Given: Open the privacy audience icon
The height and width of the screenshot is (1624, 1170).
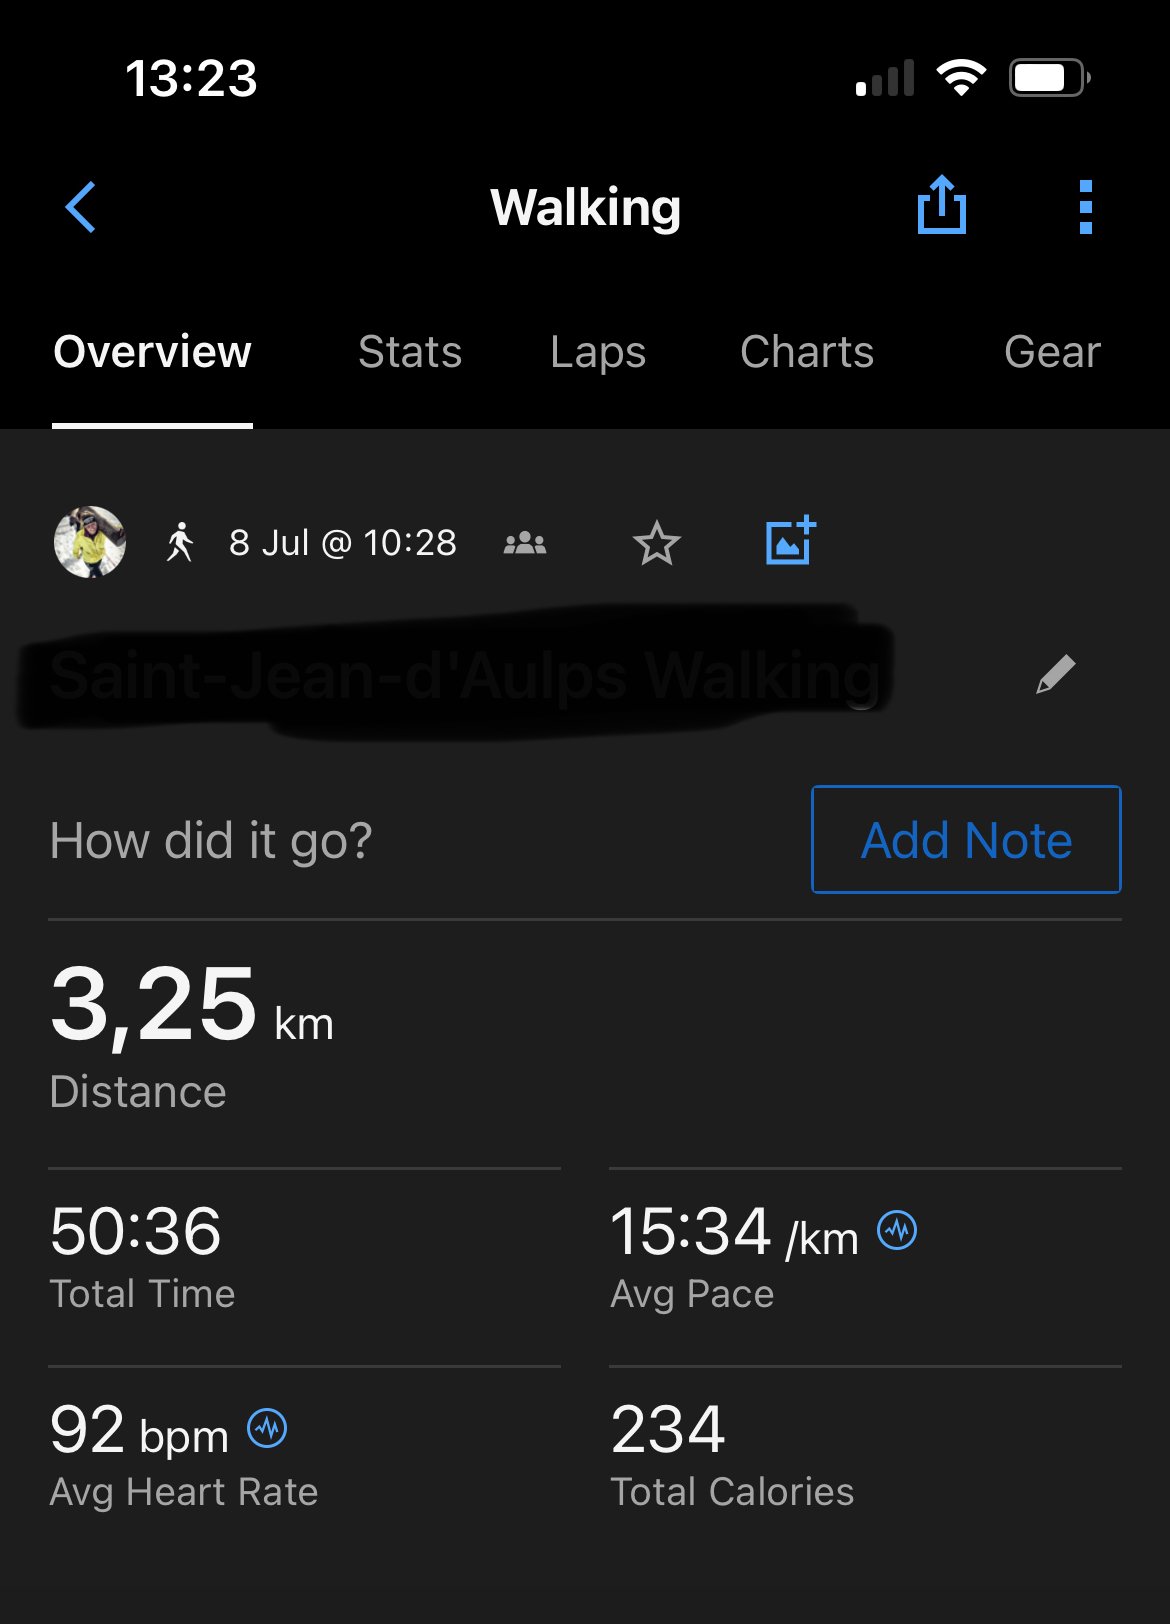Looking at the screenshot, I should coord(525,543).
